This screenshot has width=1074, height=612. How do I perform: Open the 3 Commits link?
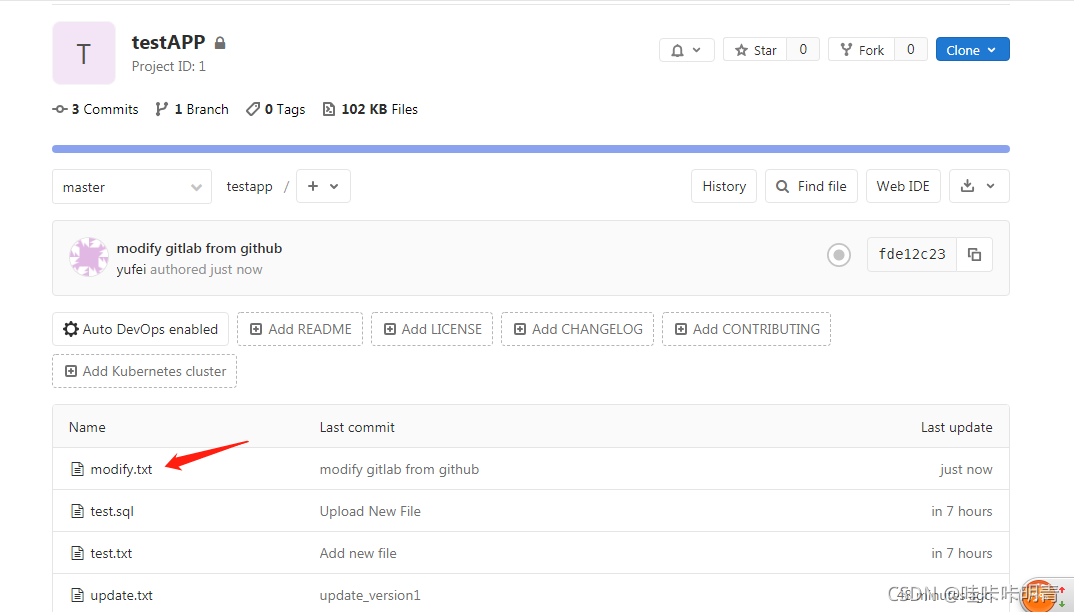95,109
